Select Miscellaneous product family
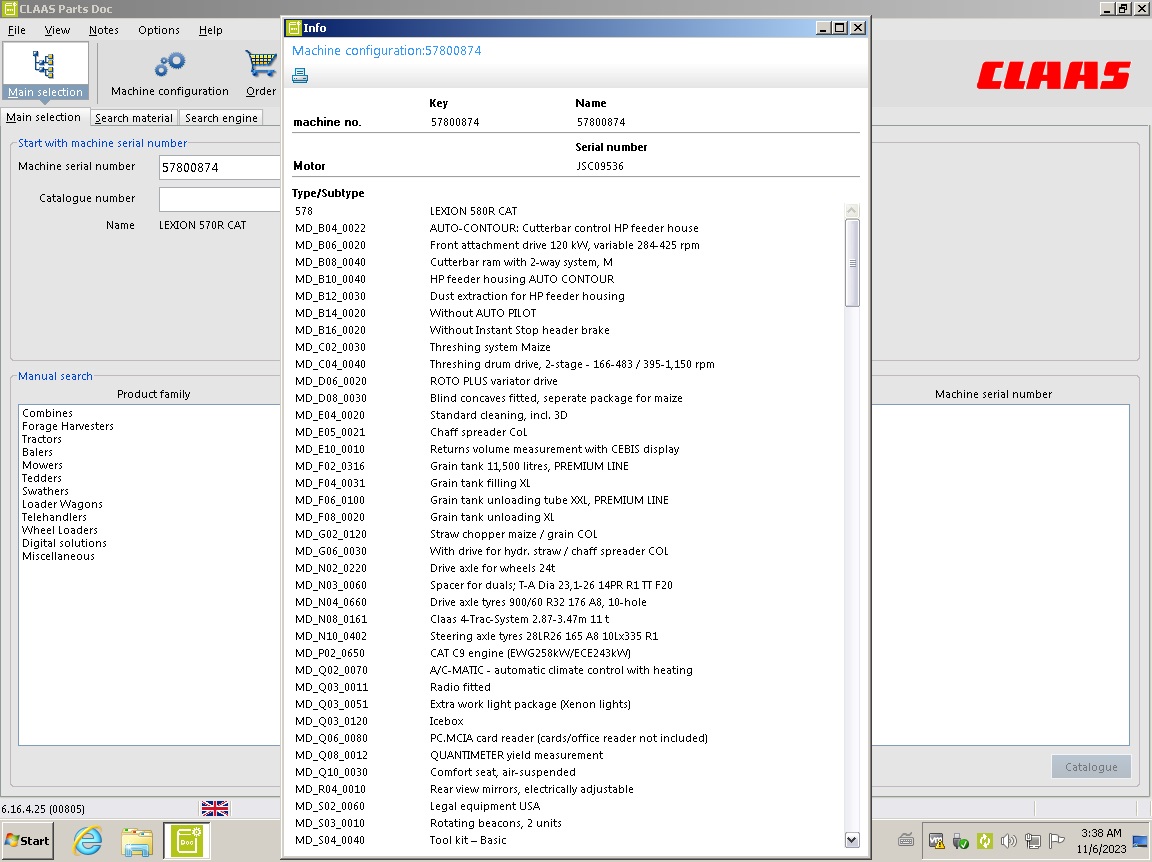The height and width of the screenshot is (862, 1152). [x=59, y=556]
